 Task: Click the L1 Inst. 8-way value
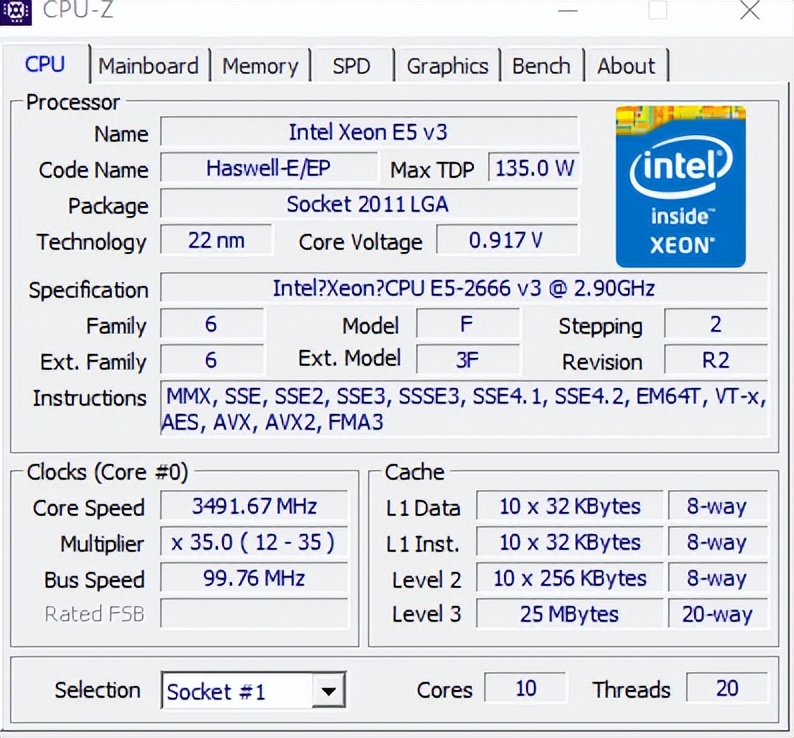coord(718,541)
